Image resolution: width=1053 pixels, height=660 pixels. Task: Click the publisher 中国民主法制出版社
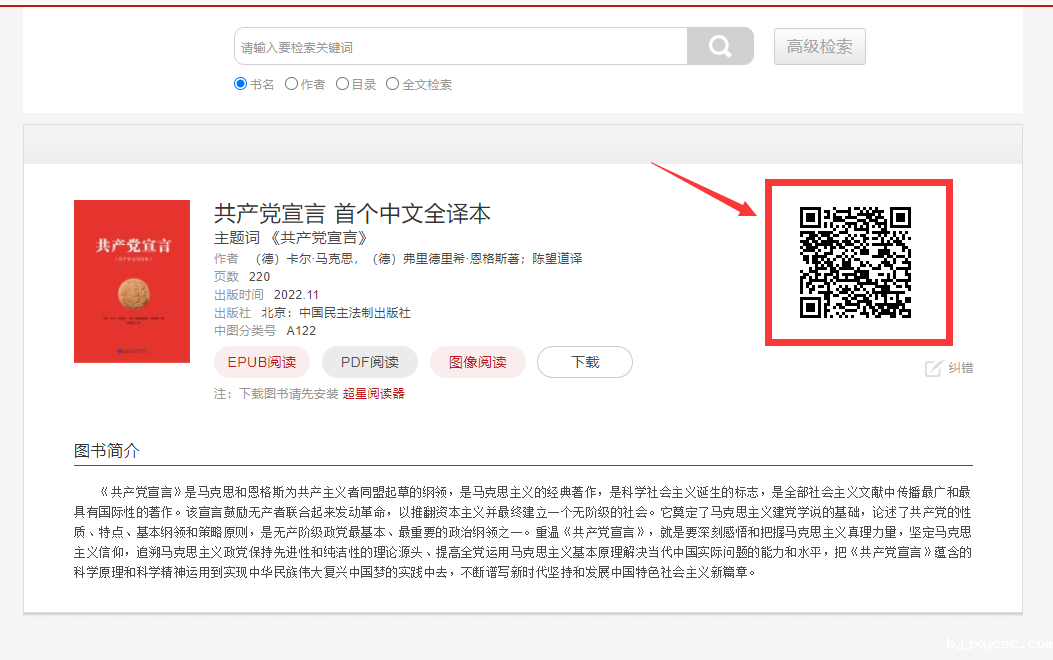pos(355,313)
